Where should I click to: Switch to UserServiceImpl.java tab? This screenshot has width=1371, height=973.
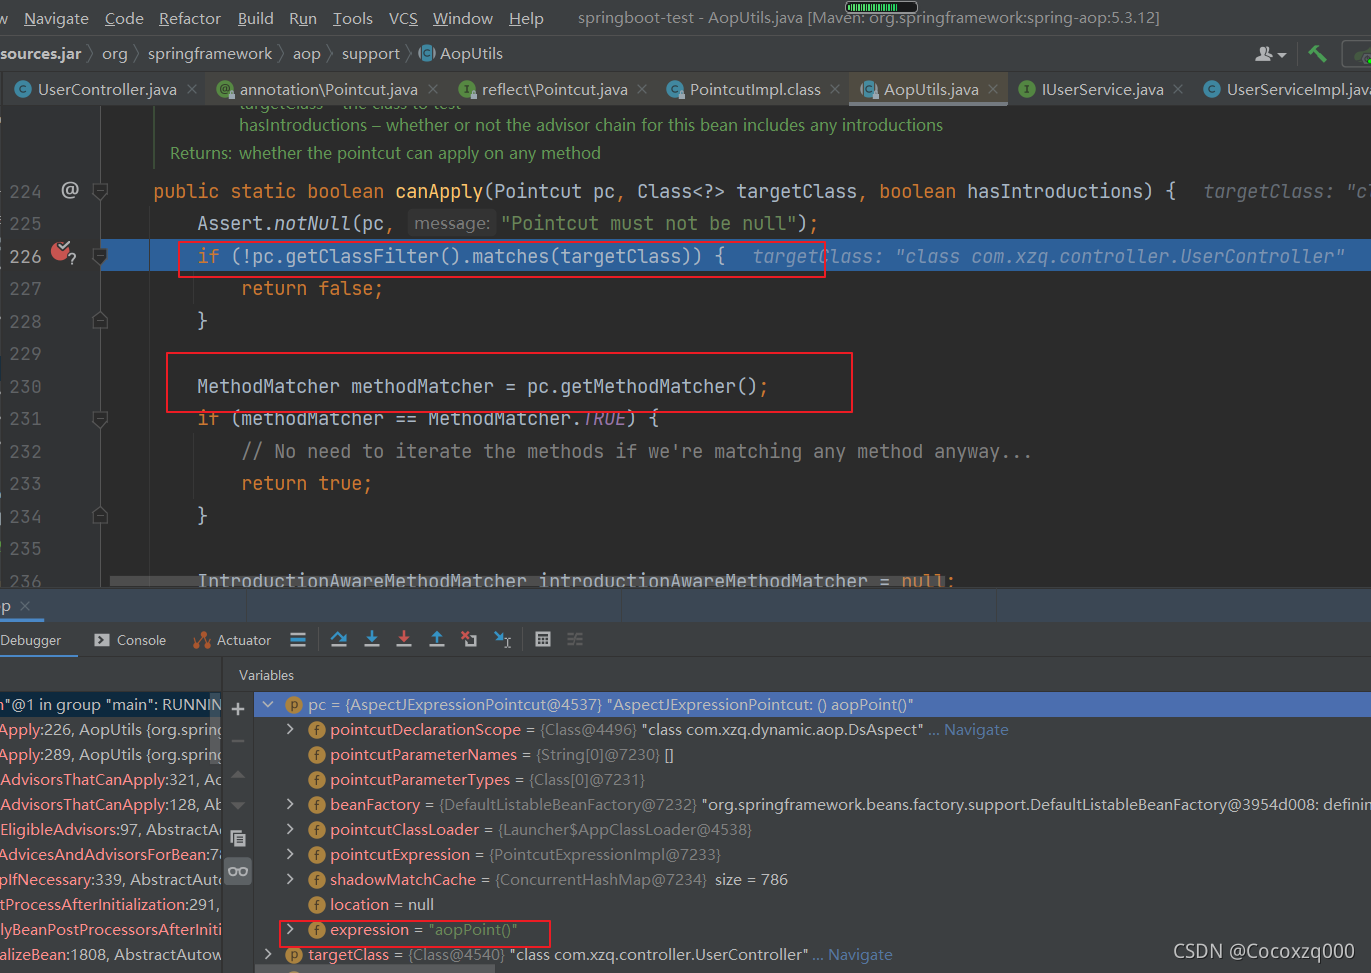(1298, 89)
